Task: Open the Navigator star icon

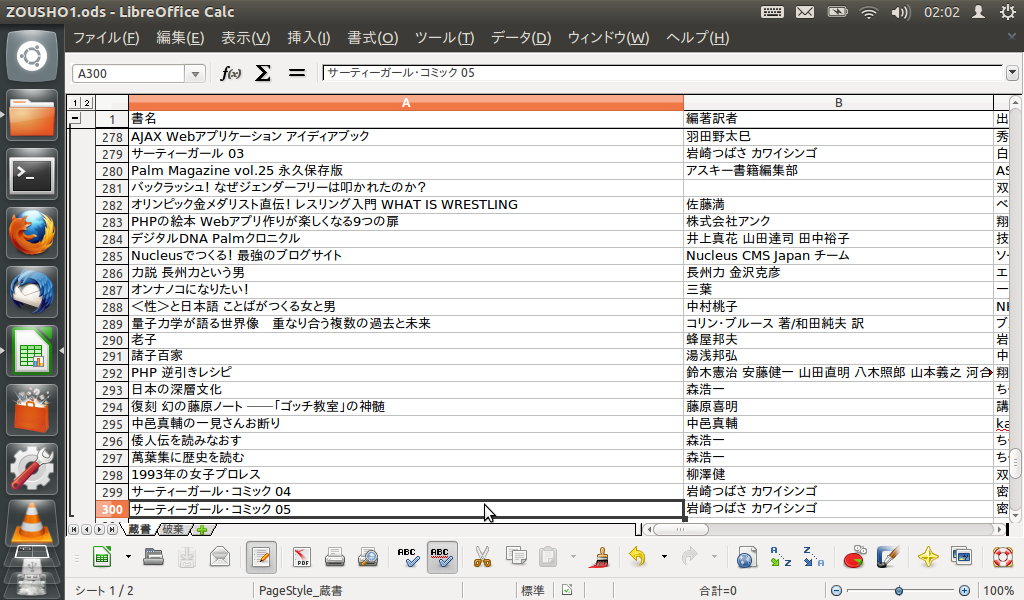Action: (x=928, y=557)
